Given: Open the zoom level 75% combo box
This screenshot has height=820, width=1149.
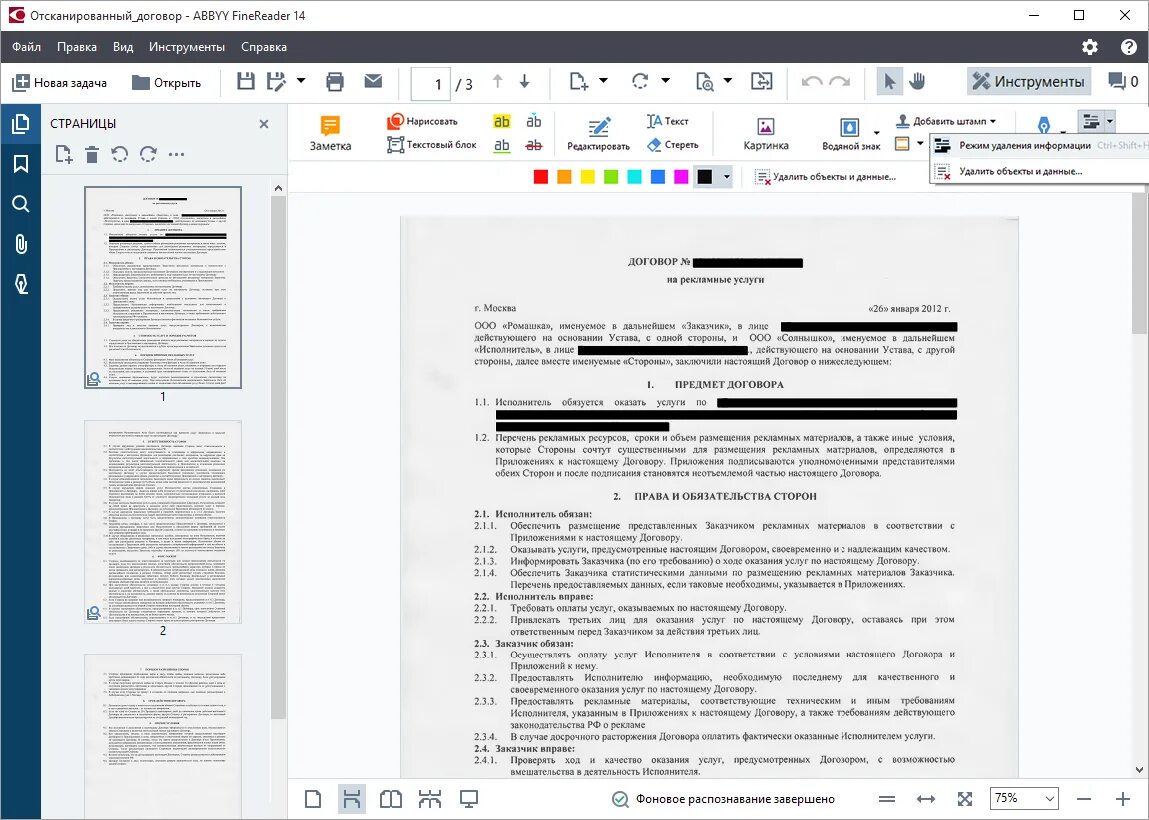Looking at the screenshot, I should pyautogui.click(x=1023, y=799).
